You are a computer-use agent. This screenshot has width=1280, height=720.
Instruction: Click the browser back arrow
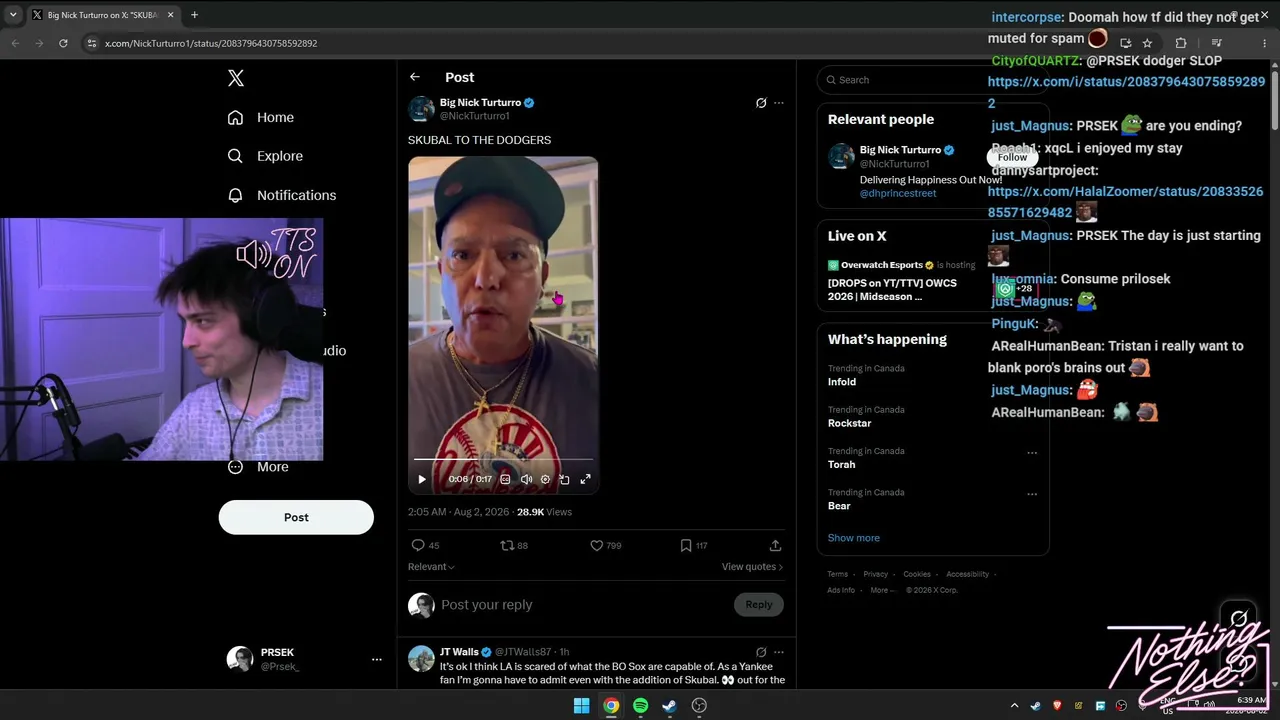tap(15, 43)
